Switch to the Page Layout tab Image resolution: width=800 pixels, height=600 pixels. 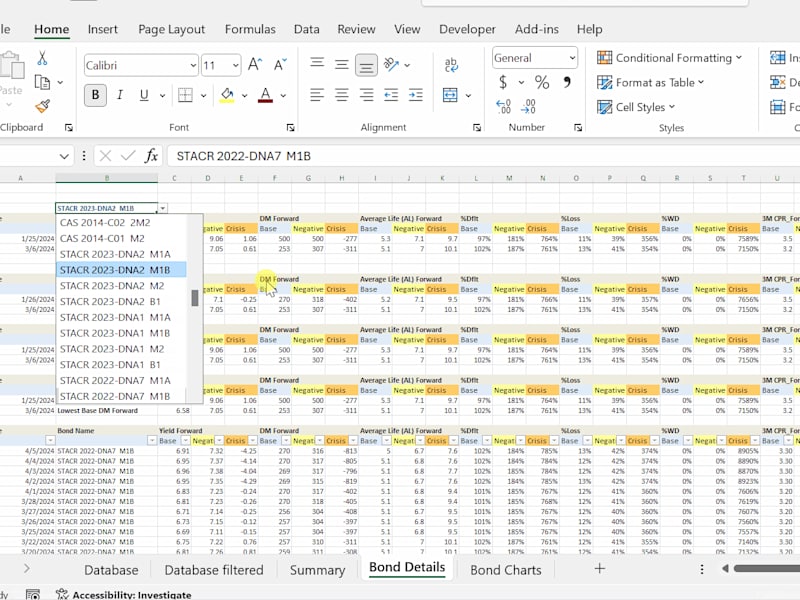(x=171, y=30)
